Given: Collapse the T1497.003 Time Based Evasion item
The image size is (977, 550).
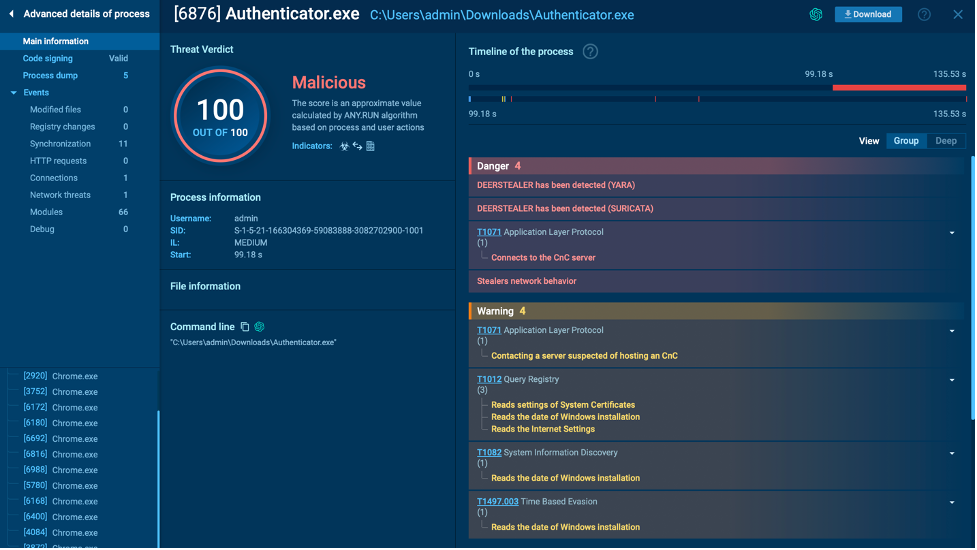Looking at the screenshot, I should [952, 503].
